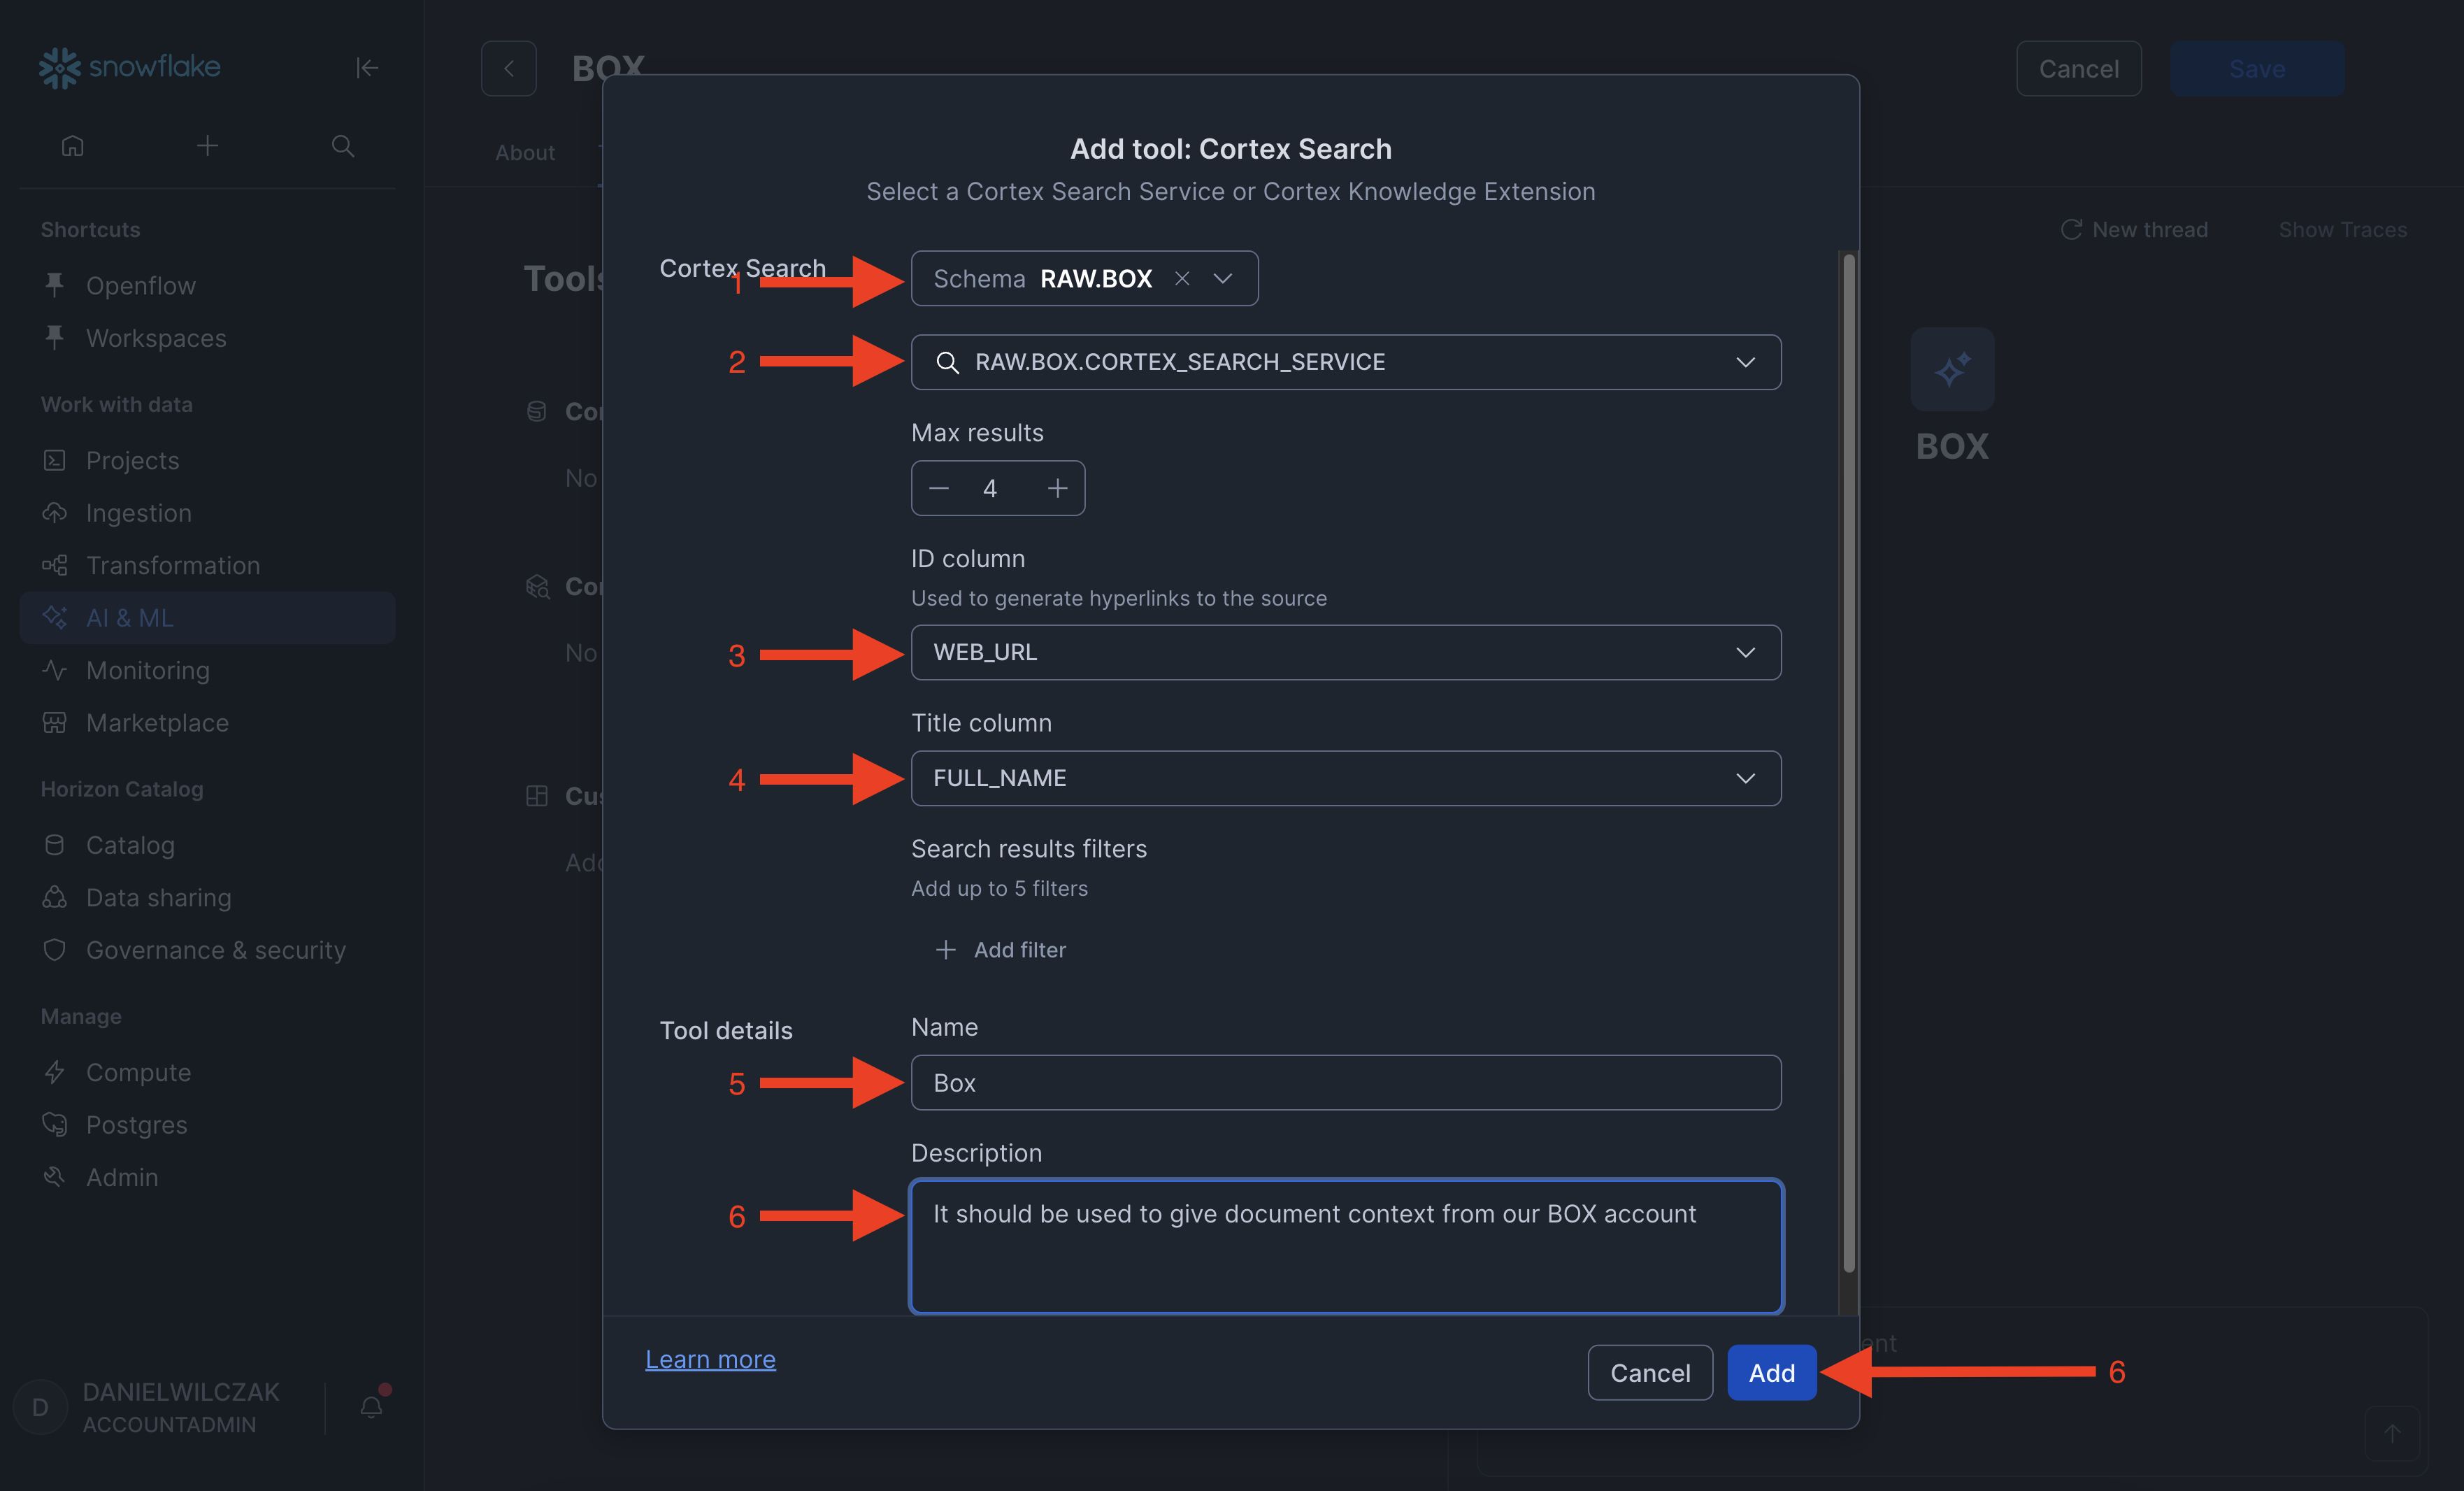
Task: Click the Add filter plus icon
Action: (x=945, y=950)
